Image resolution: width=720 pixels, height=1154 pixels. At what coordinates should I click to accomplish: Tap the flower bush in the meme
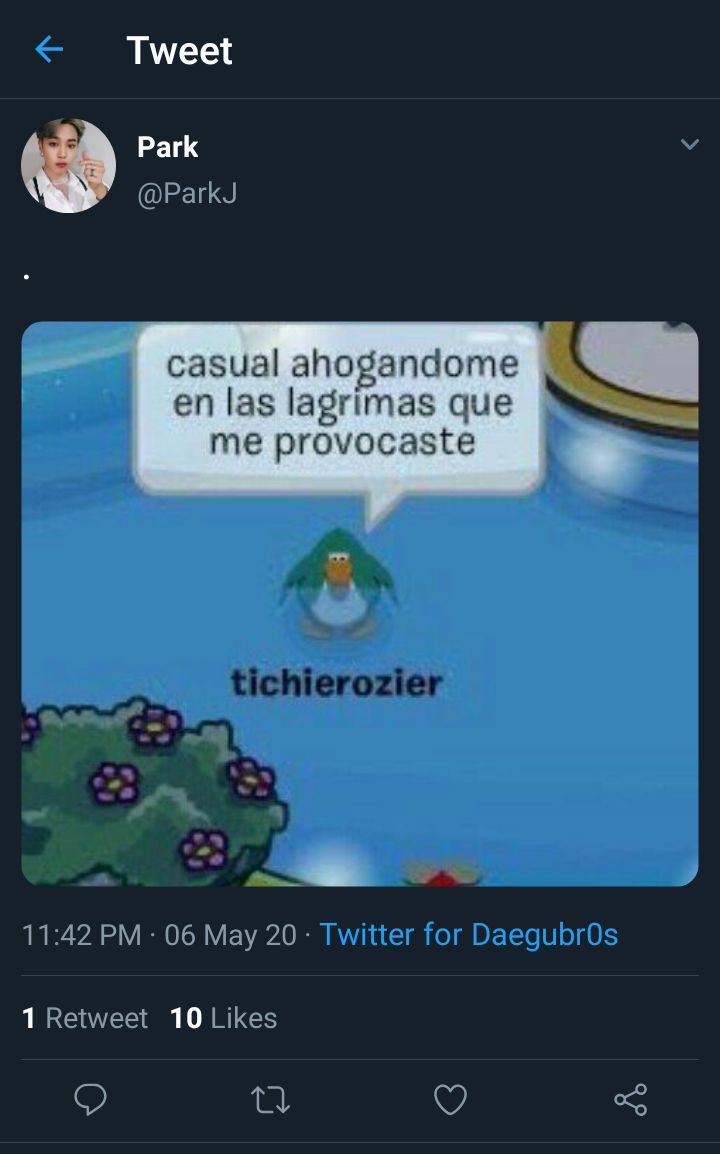point(151,791)
